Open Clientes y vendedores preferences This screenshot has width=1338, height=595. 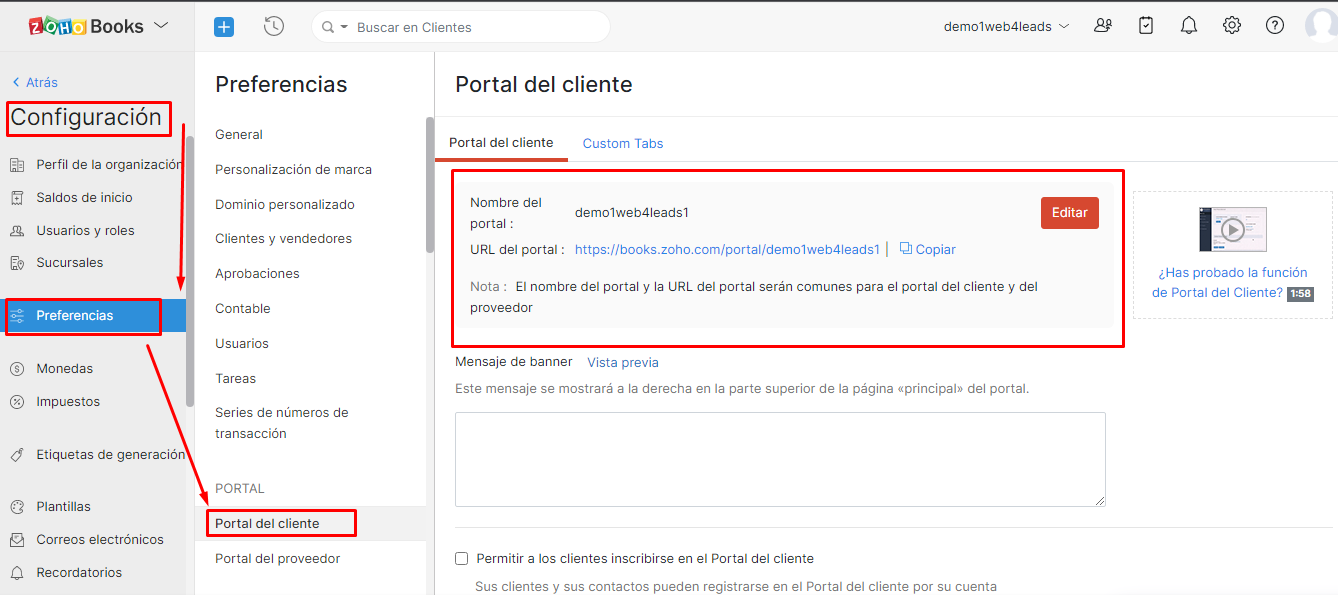click(x=283, y=239)
